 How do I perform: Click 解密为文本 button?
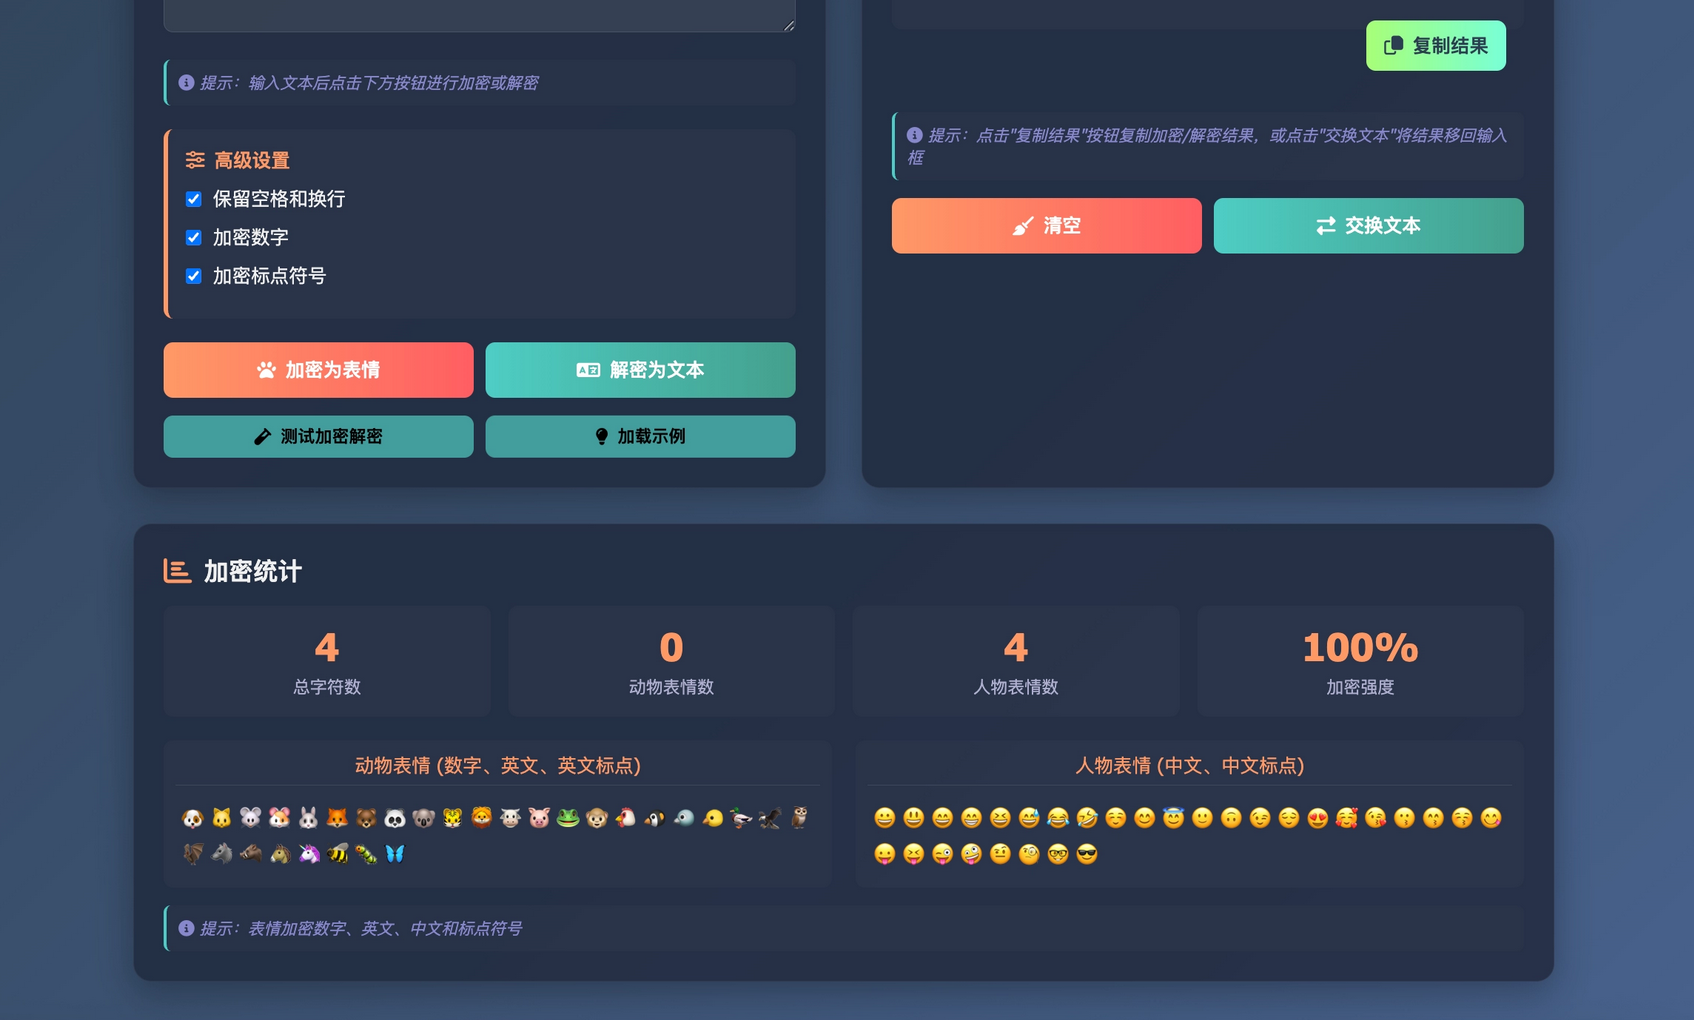click(640, 370)
